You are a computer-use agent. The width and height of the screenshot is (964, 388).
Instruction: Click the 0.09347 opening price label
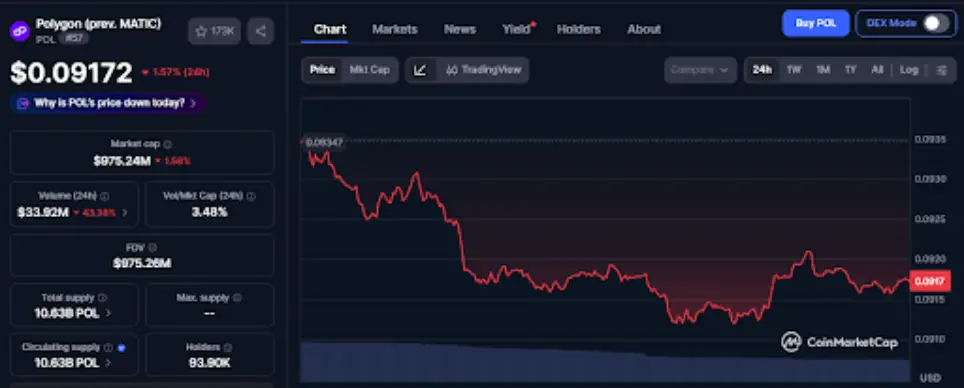[324, 143]
